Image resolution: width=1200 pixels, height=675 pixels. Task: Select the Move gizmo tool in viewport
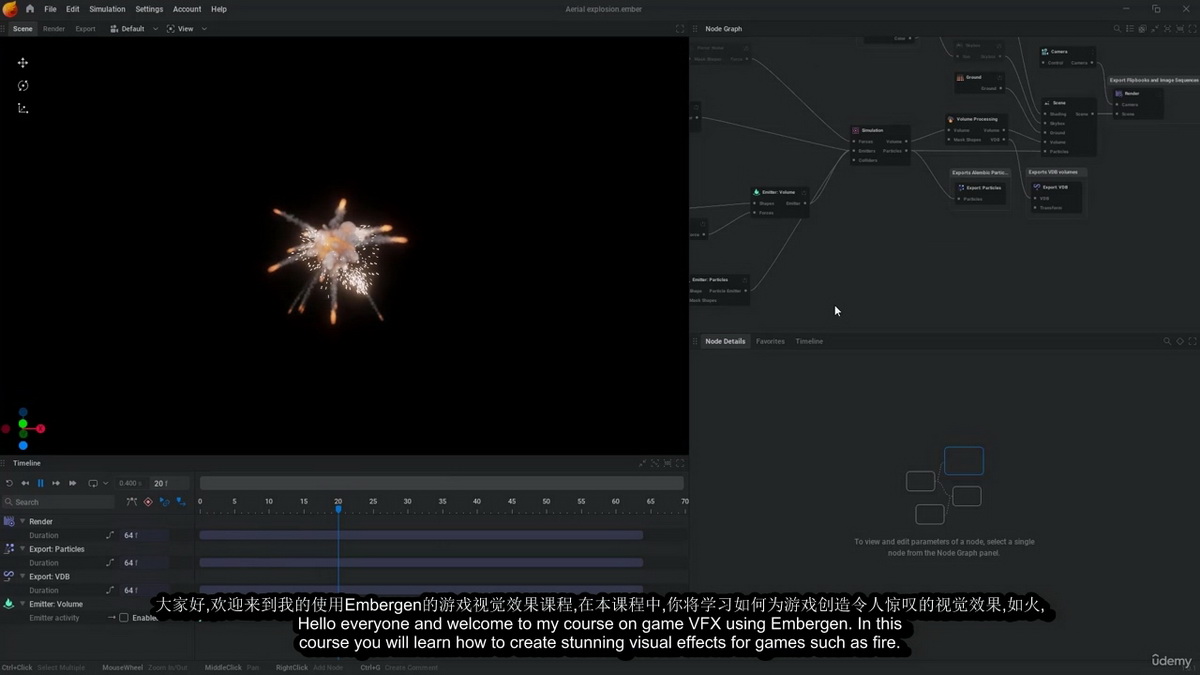pos(23,63)
